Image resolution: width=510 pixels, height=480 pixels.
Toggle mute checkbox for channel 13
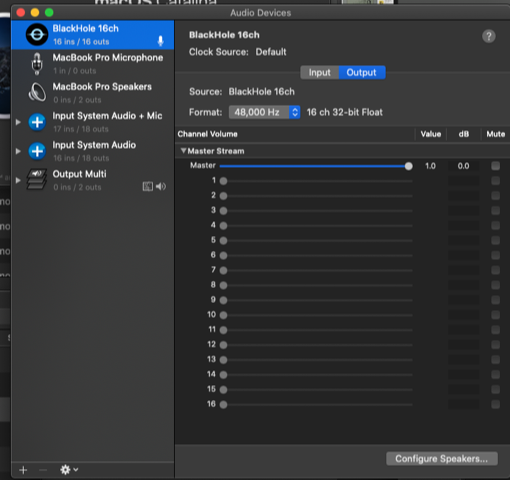pyautogui.click(x=496, y=359)
